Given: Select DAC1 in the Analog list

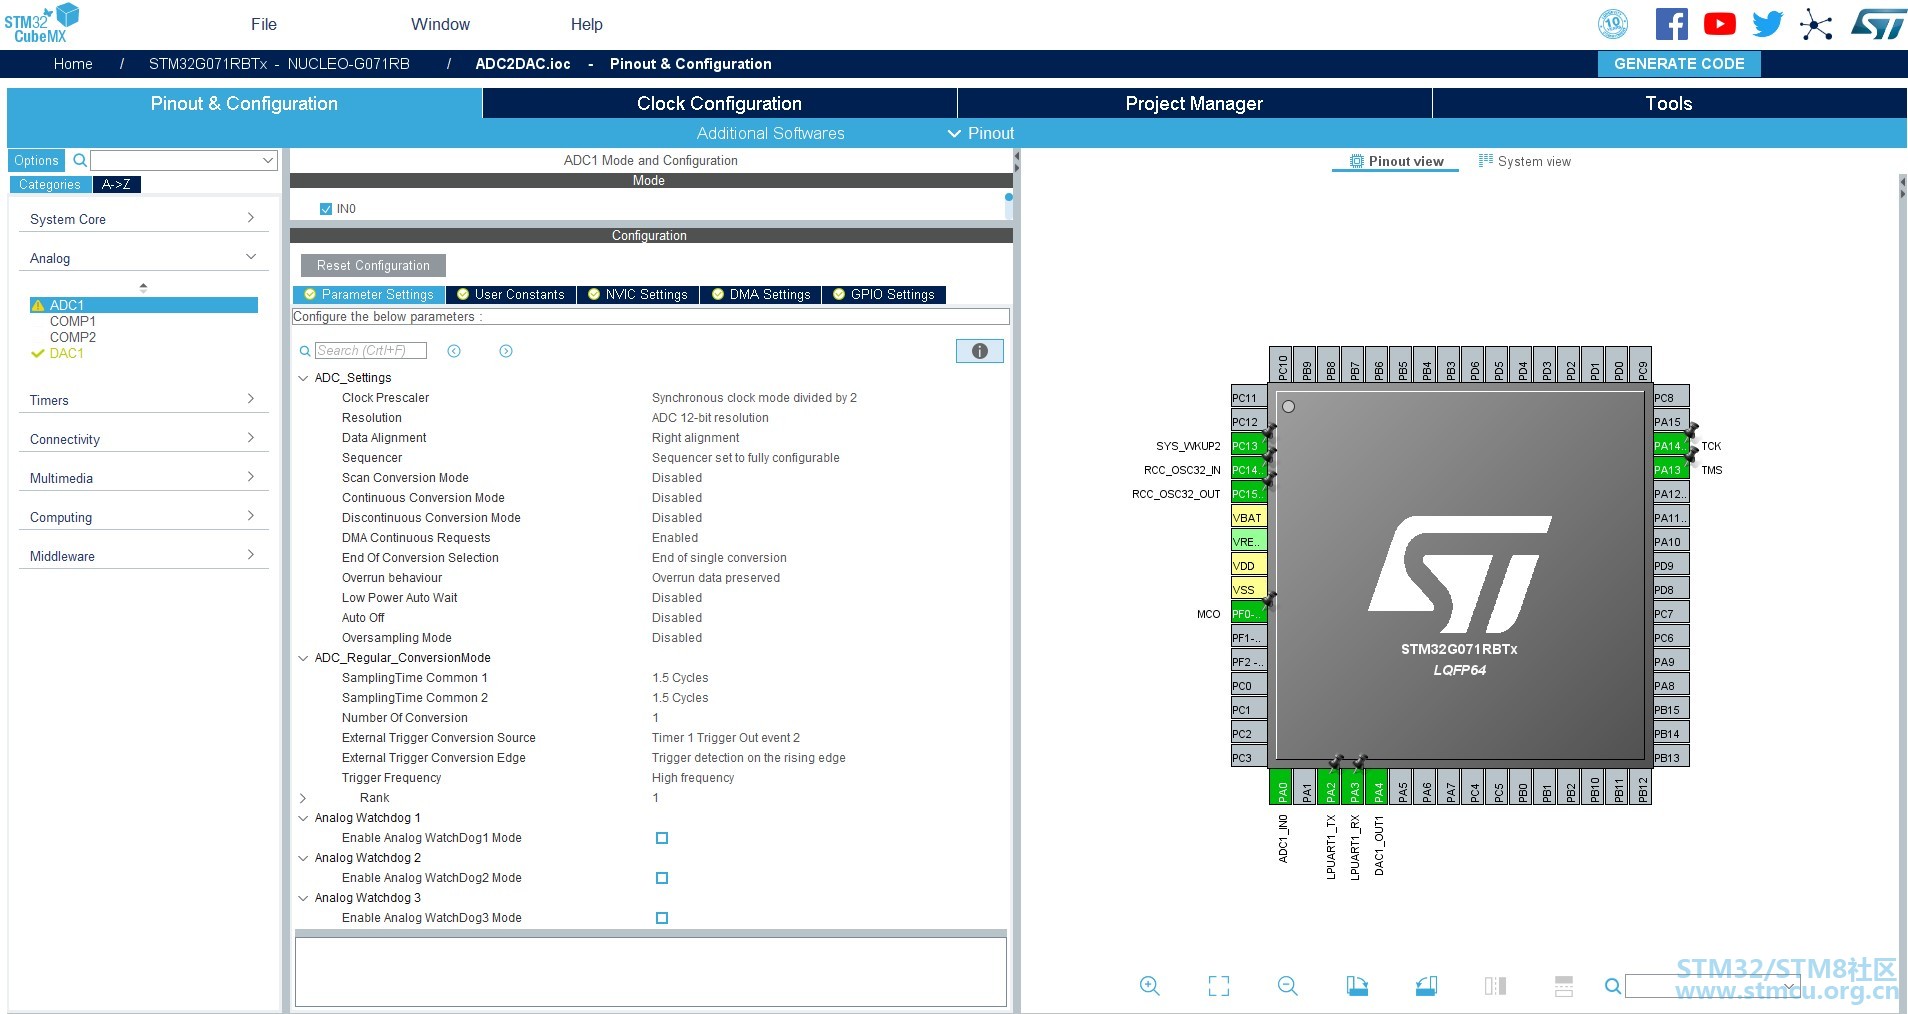Looking at the screenshot, I should (66, 353).
